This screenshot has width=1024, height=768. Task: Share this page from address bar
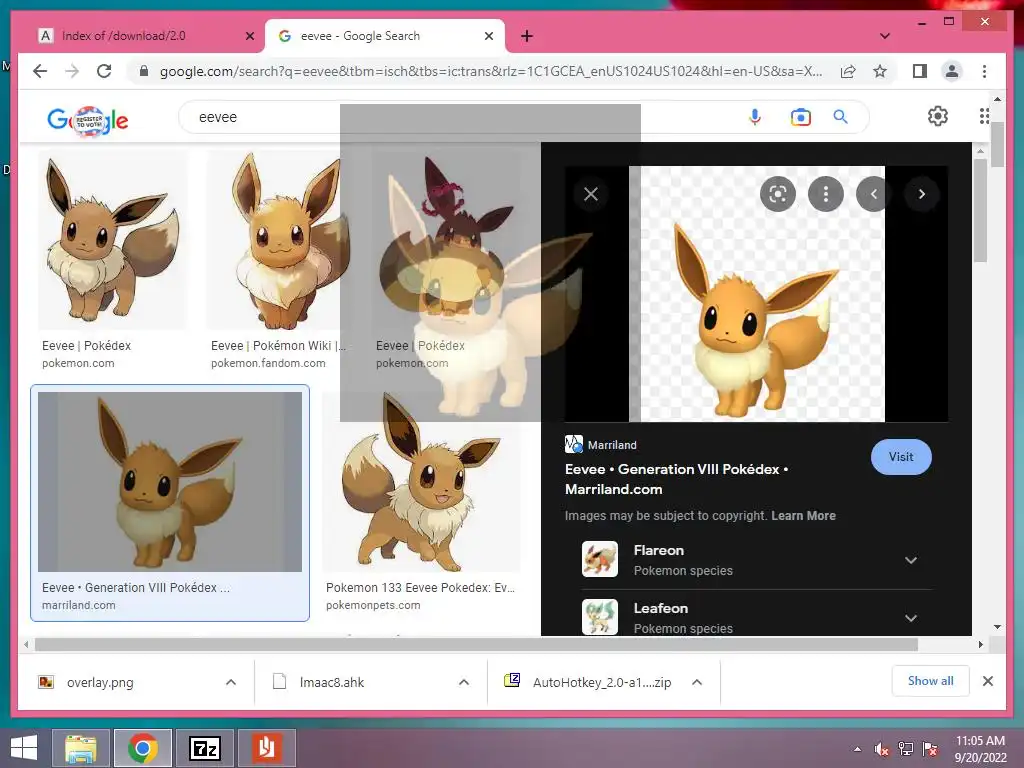pyautogui.click(x=848, y=71)
